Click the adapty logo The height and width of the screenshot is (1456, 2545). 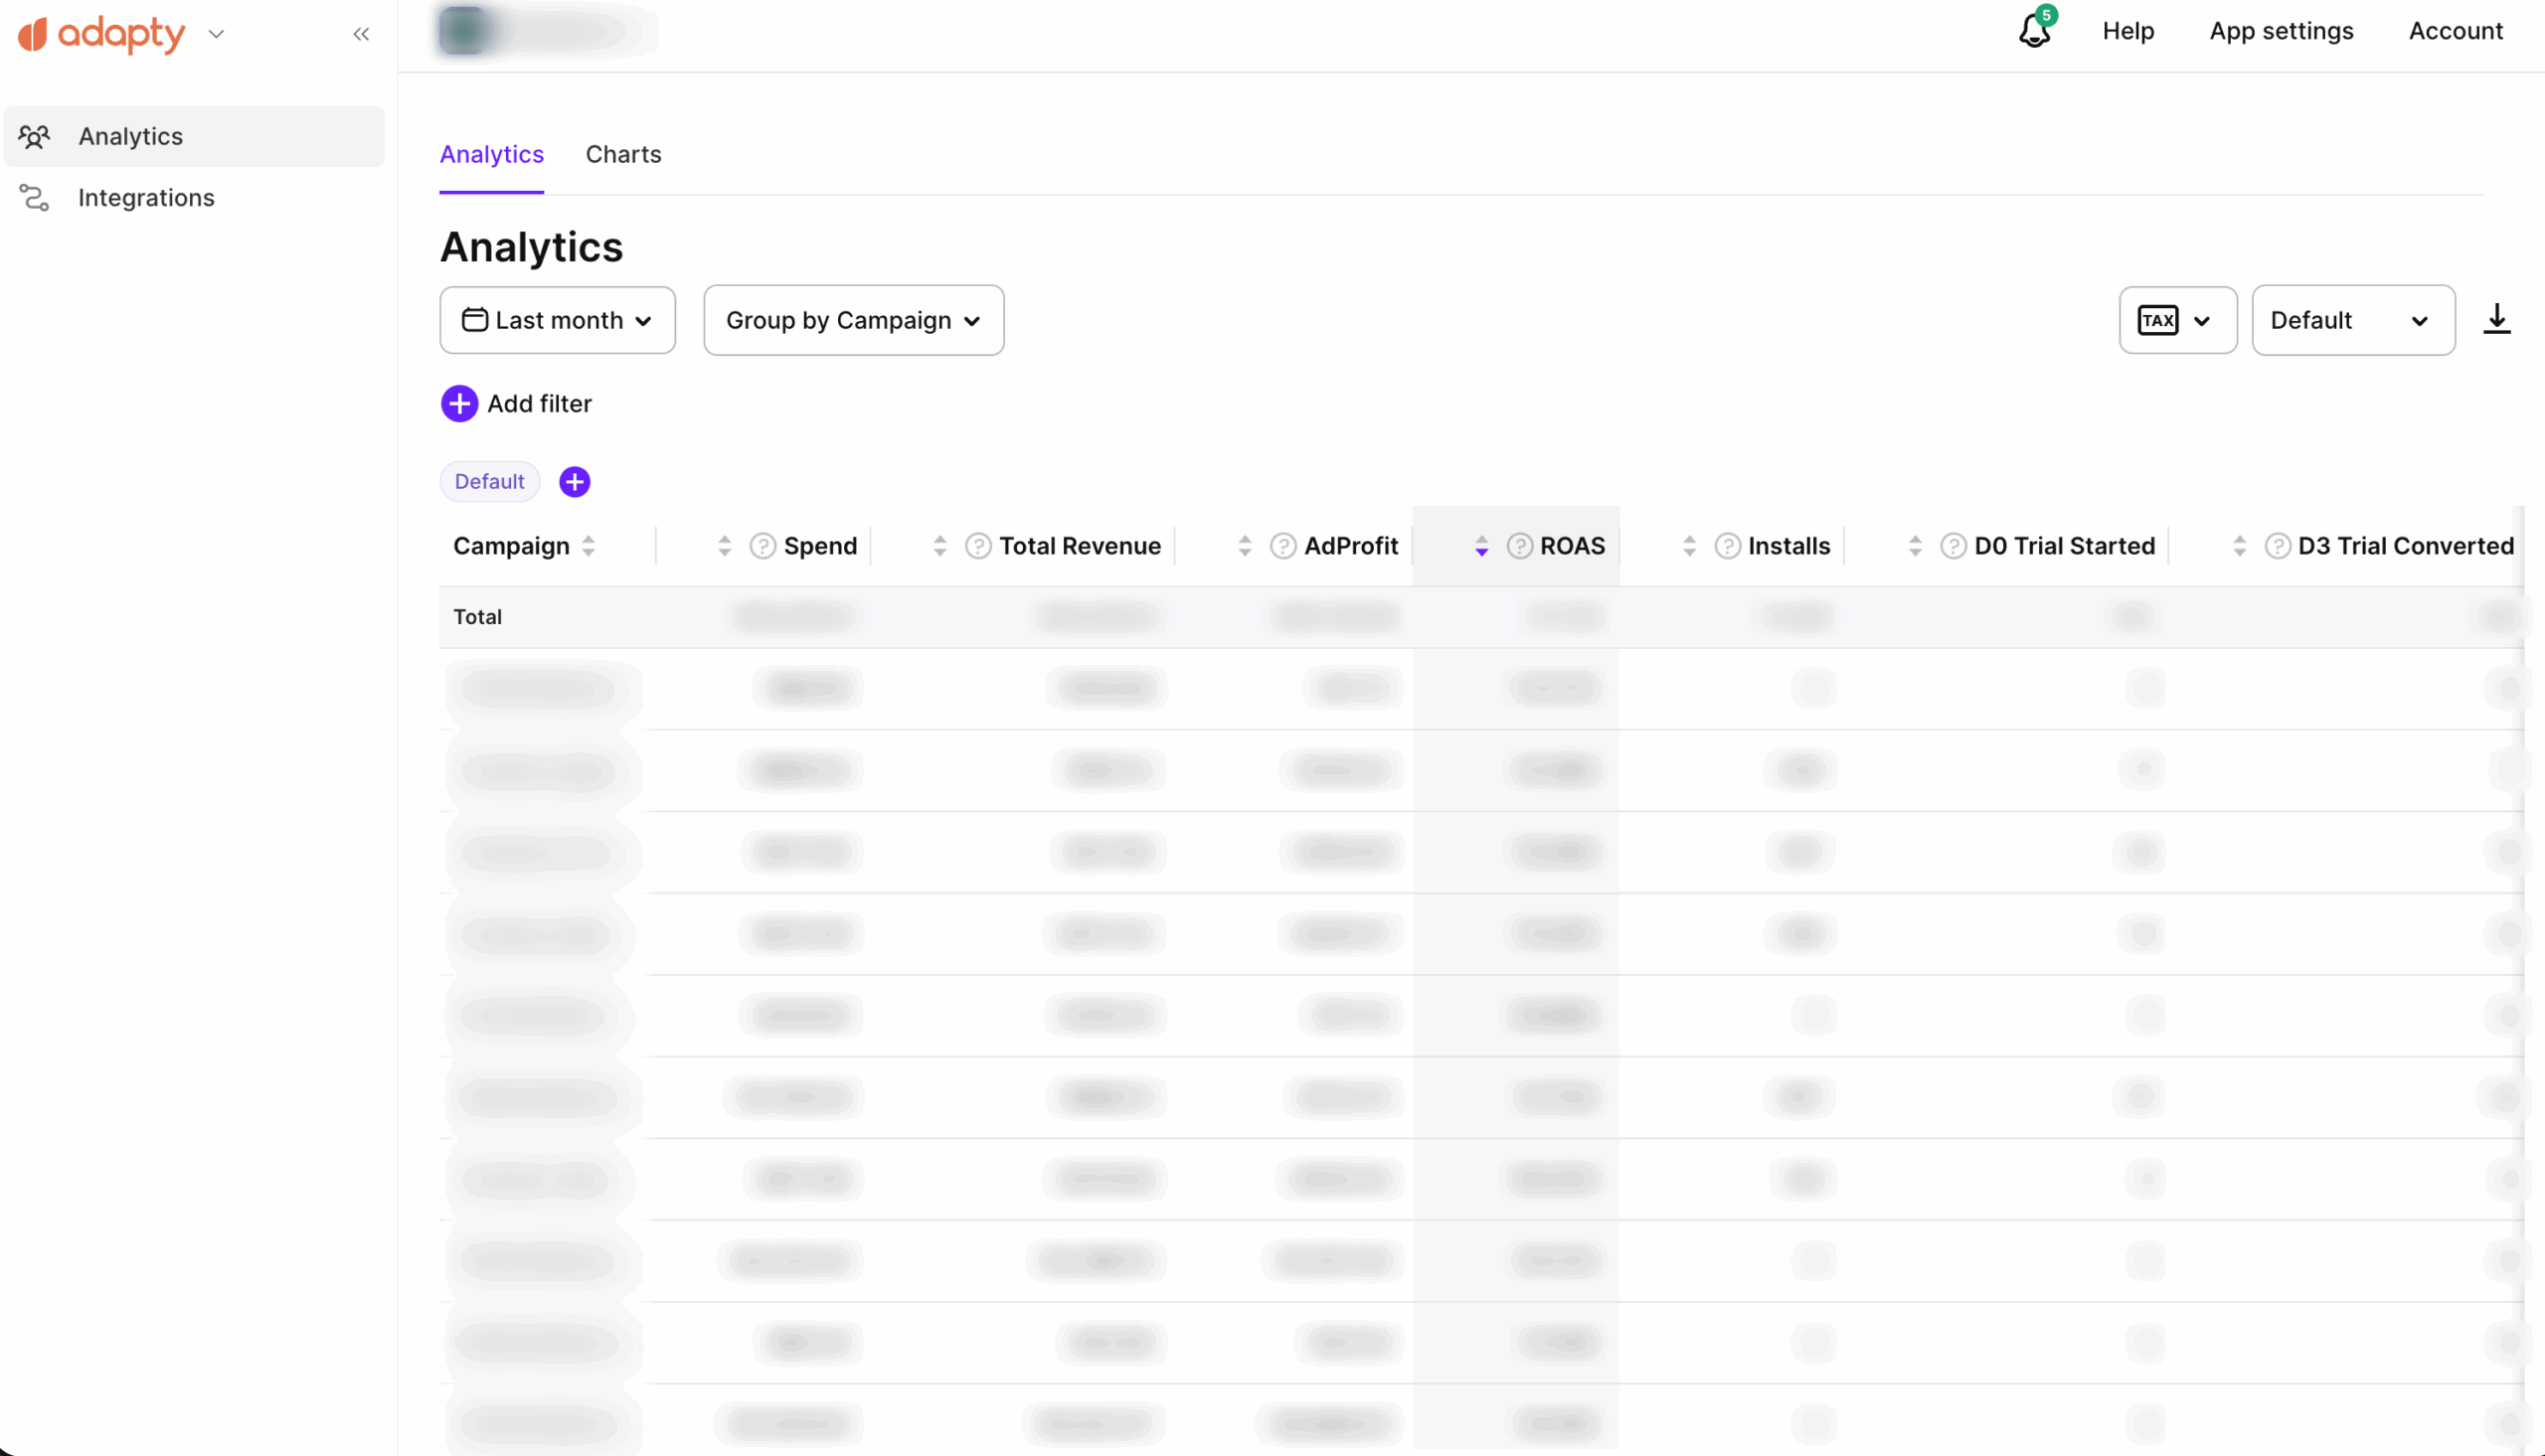[102, 34]
